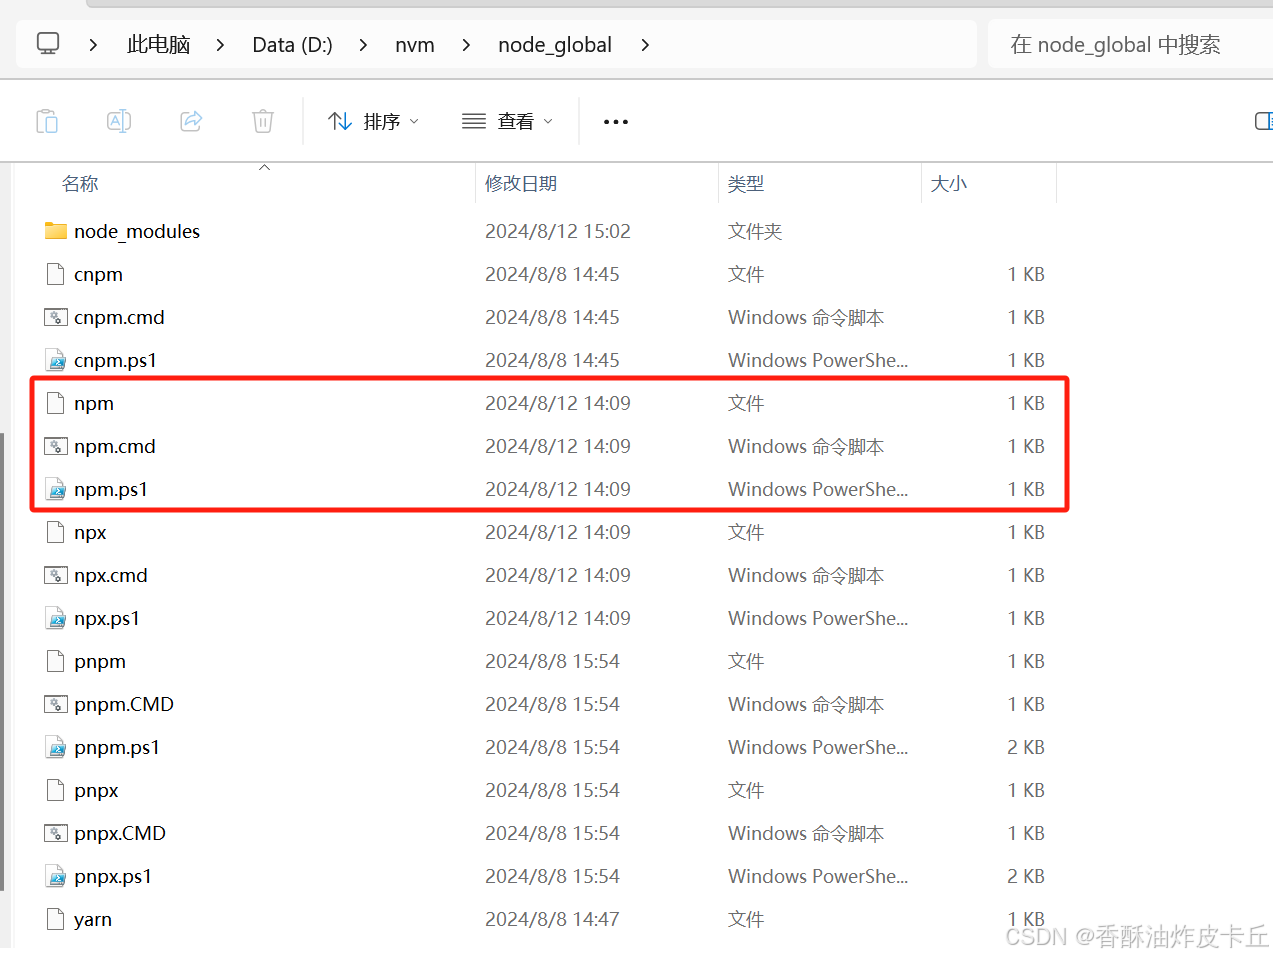This screenshot has height=958, width=1273.
Task: Open the 排序 sort dropdown
Action: pos(373,121)
